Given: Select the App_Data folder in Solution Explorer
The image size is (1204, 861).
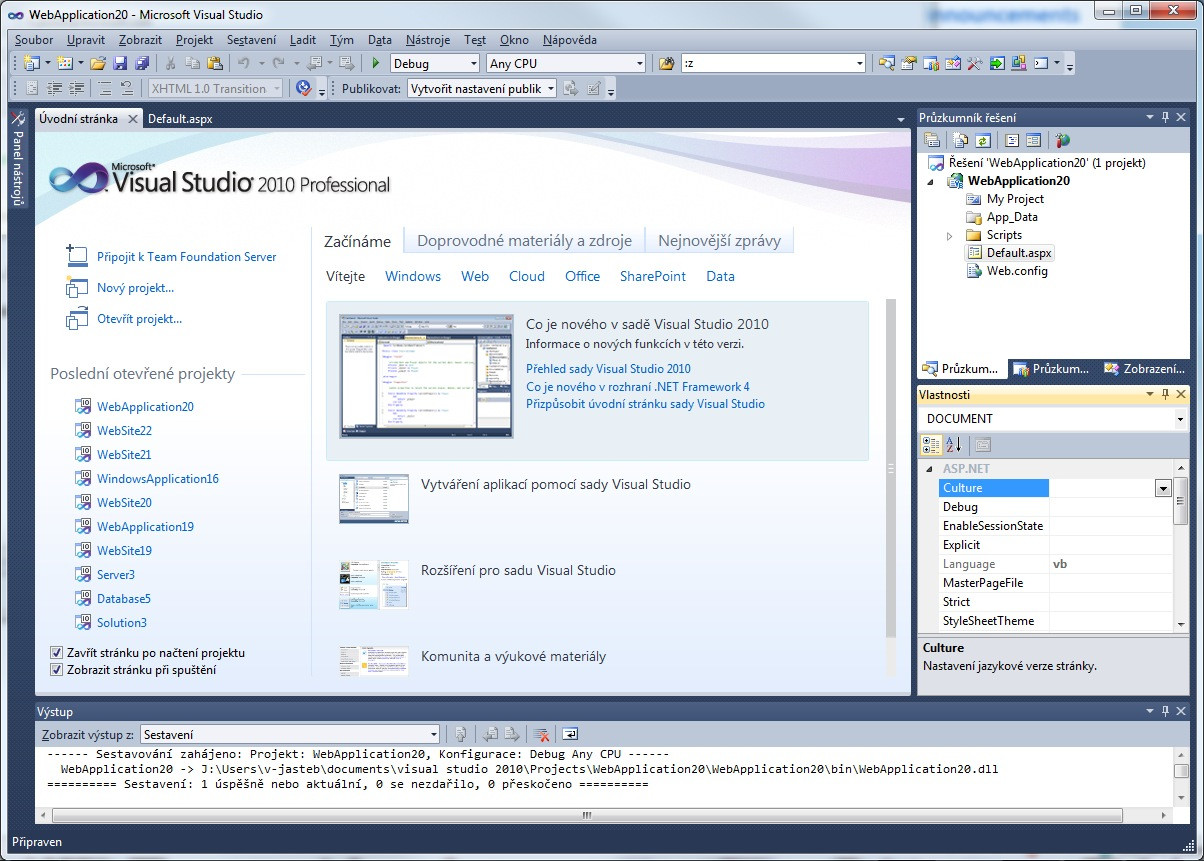Looking at the screenshot, I should point(1012,217).
